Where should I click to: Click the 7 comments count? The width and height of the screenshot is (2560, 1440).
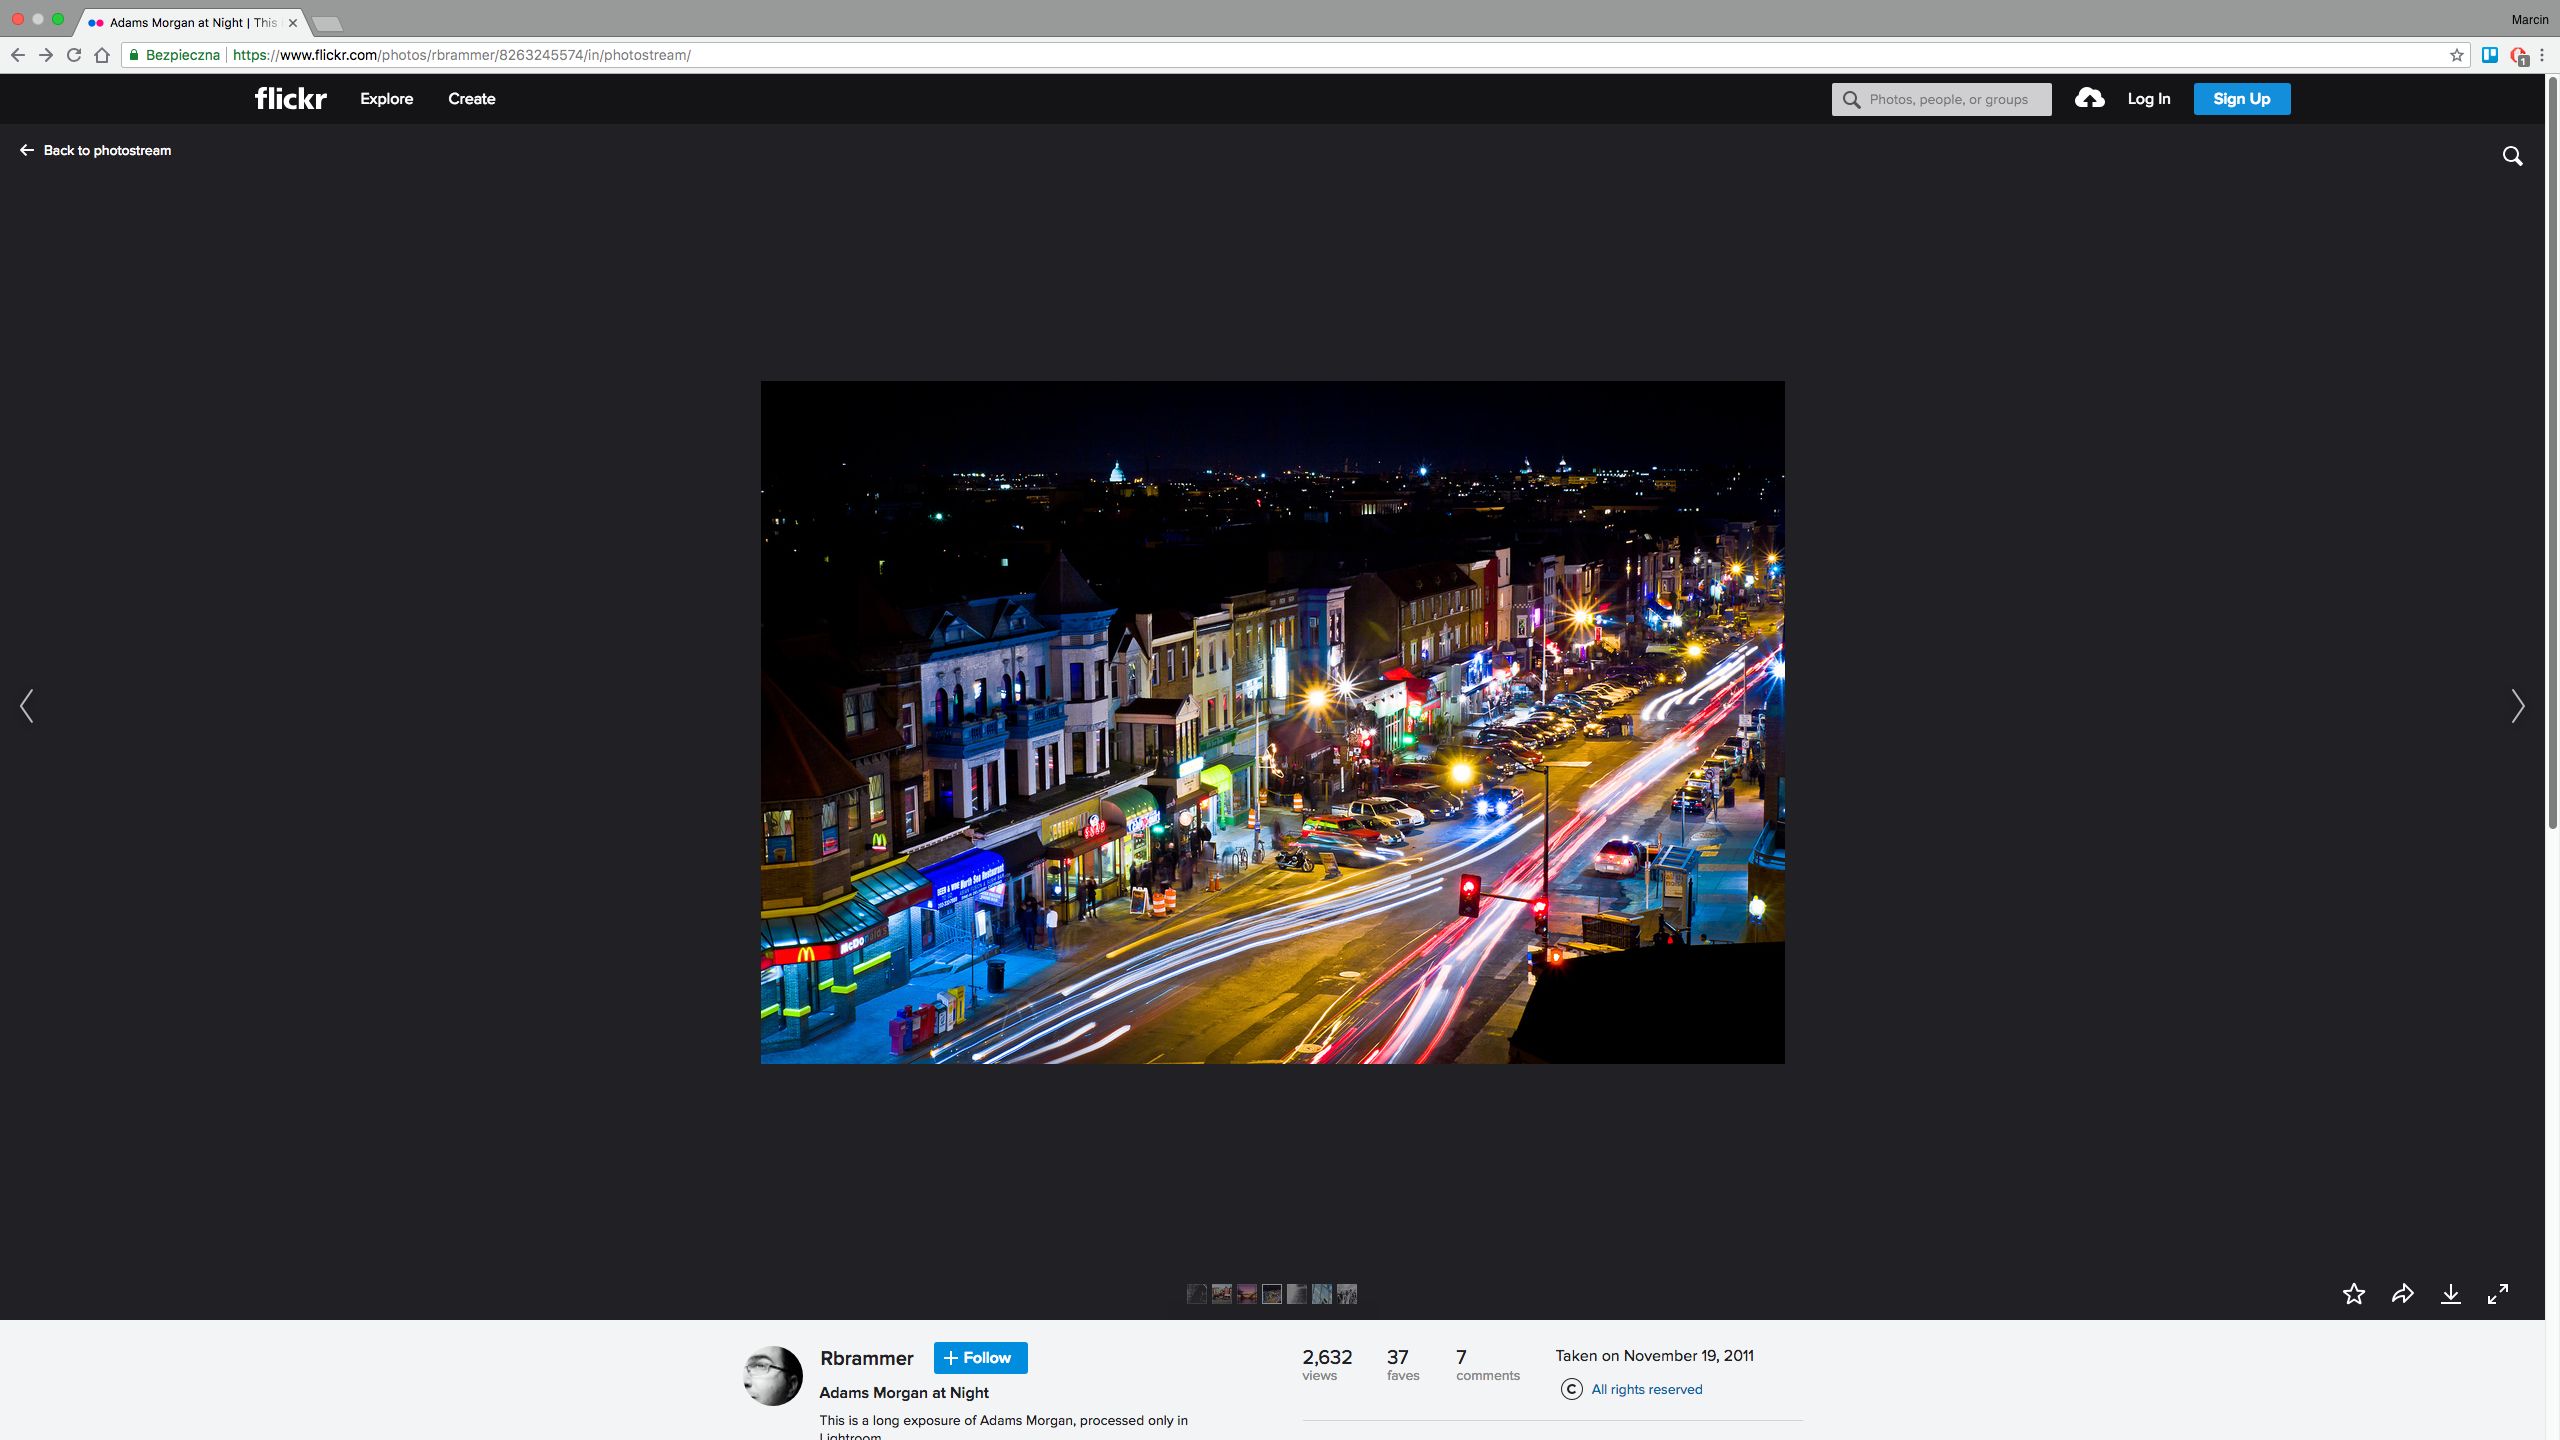[1487, 1364]
